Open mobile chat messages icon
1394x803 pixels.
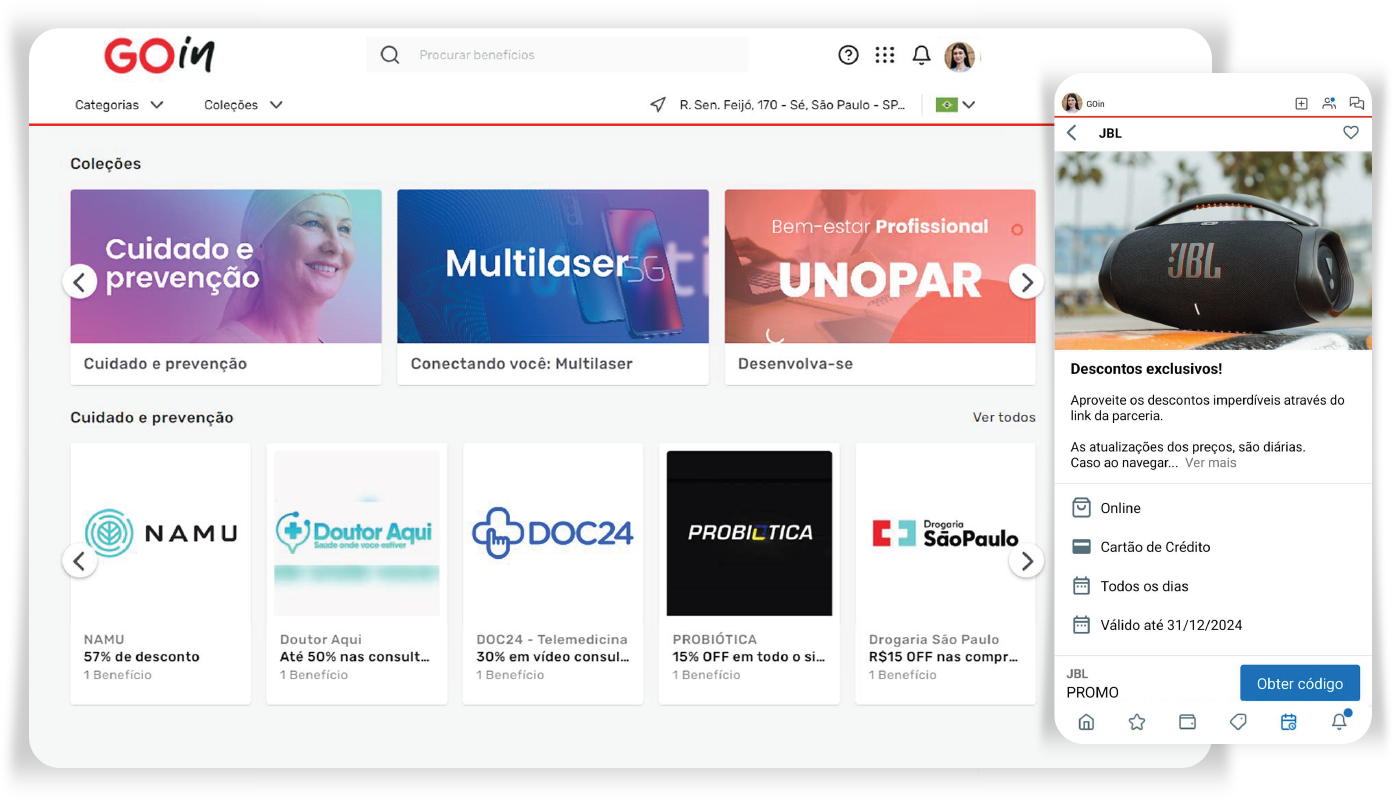[x=1357, y=103]
